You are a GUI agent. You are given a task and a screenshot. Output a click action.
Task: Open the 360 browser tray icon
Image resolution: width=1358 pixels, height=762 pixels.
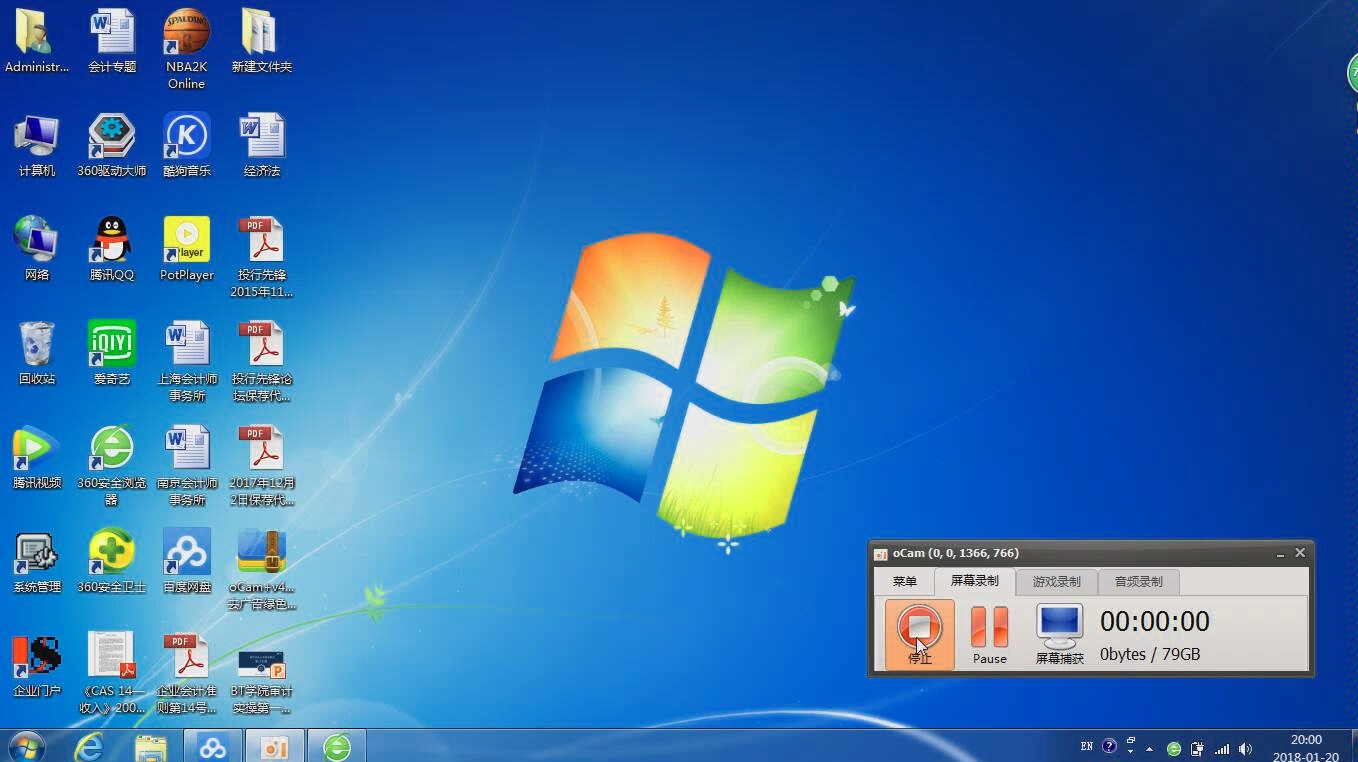pos(1174,748)
